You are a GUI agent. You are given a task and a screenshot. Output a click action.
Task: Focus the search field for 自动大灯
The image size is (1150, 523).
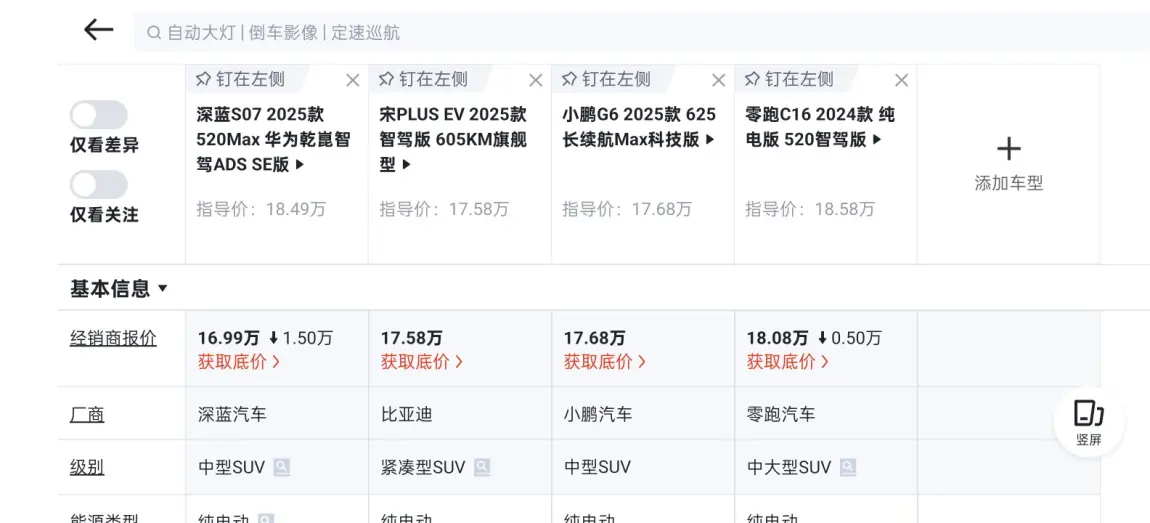(x=642, y=33)
